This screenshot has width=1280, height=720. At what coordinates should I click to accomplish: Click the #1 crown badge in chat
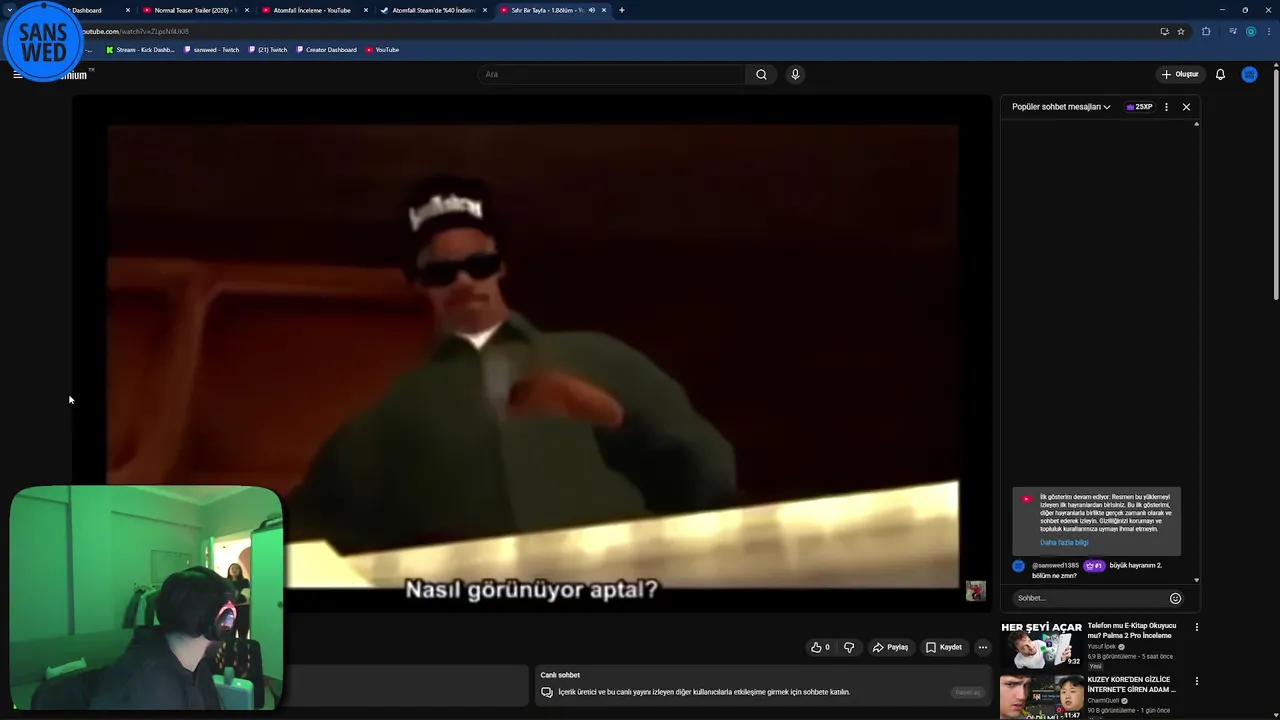tap(1094, 565)
